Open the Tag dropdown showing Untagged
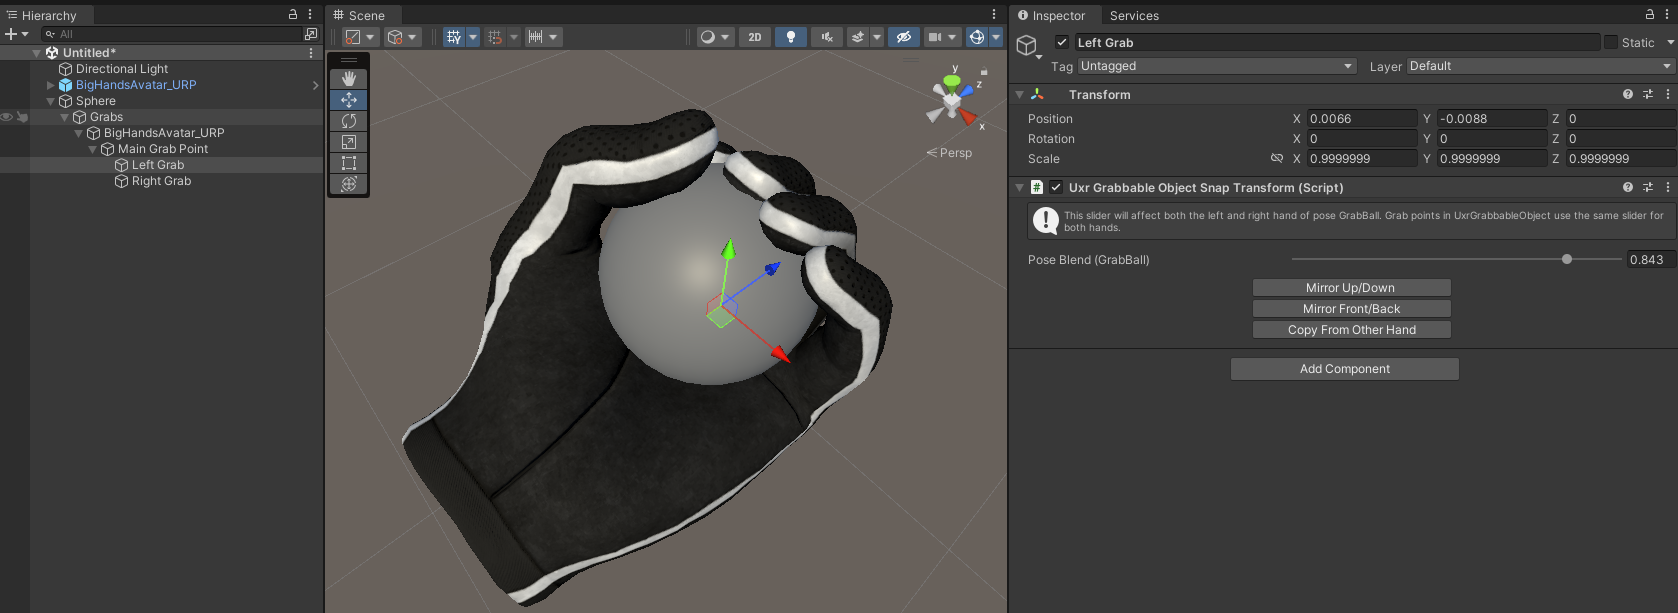Image resolution: width=1678 pixels, height=613 pixels. [x=1217, y=66]
